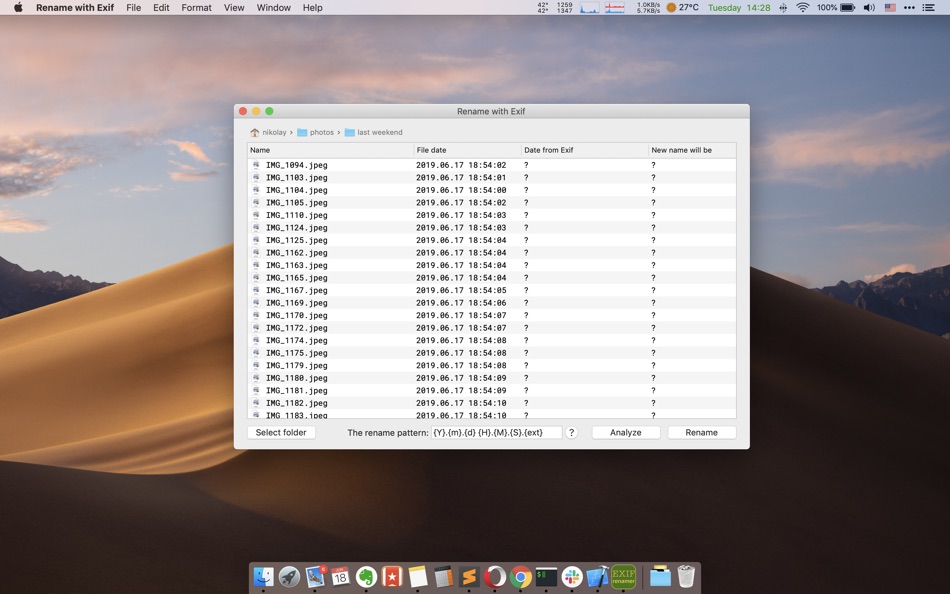
Task: Open the Wi-Fi status menu
Action: pos(803,7)
